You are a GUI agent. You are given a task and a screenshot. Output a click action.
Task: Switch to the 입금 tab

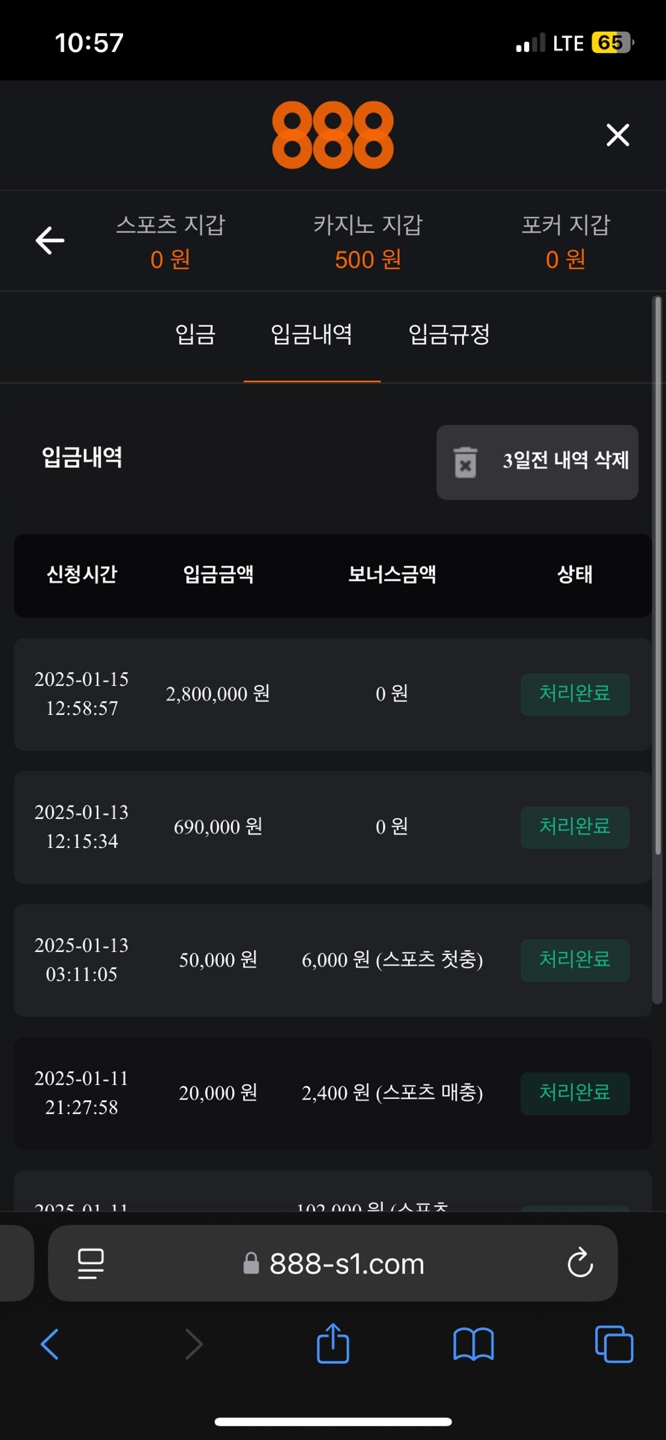click(x=195, y=334)
